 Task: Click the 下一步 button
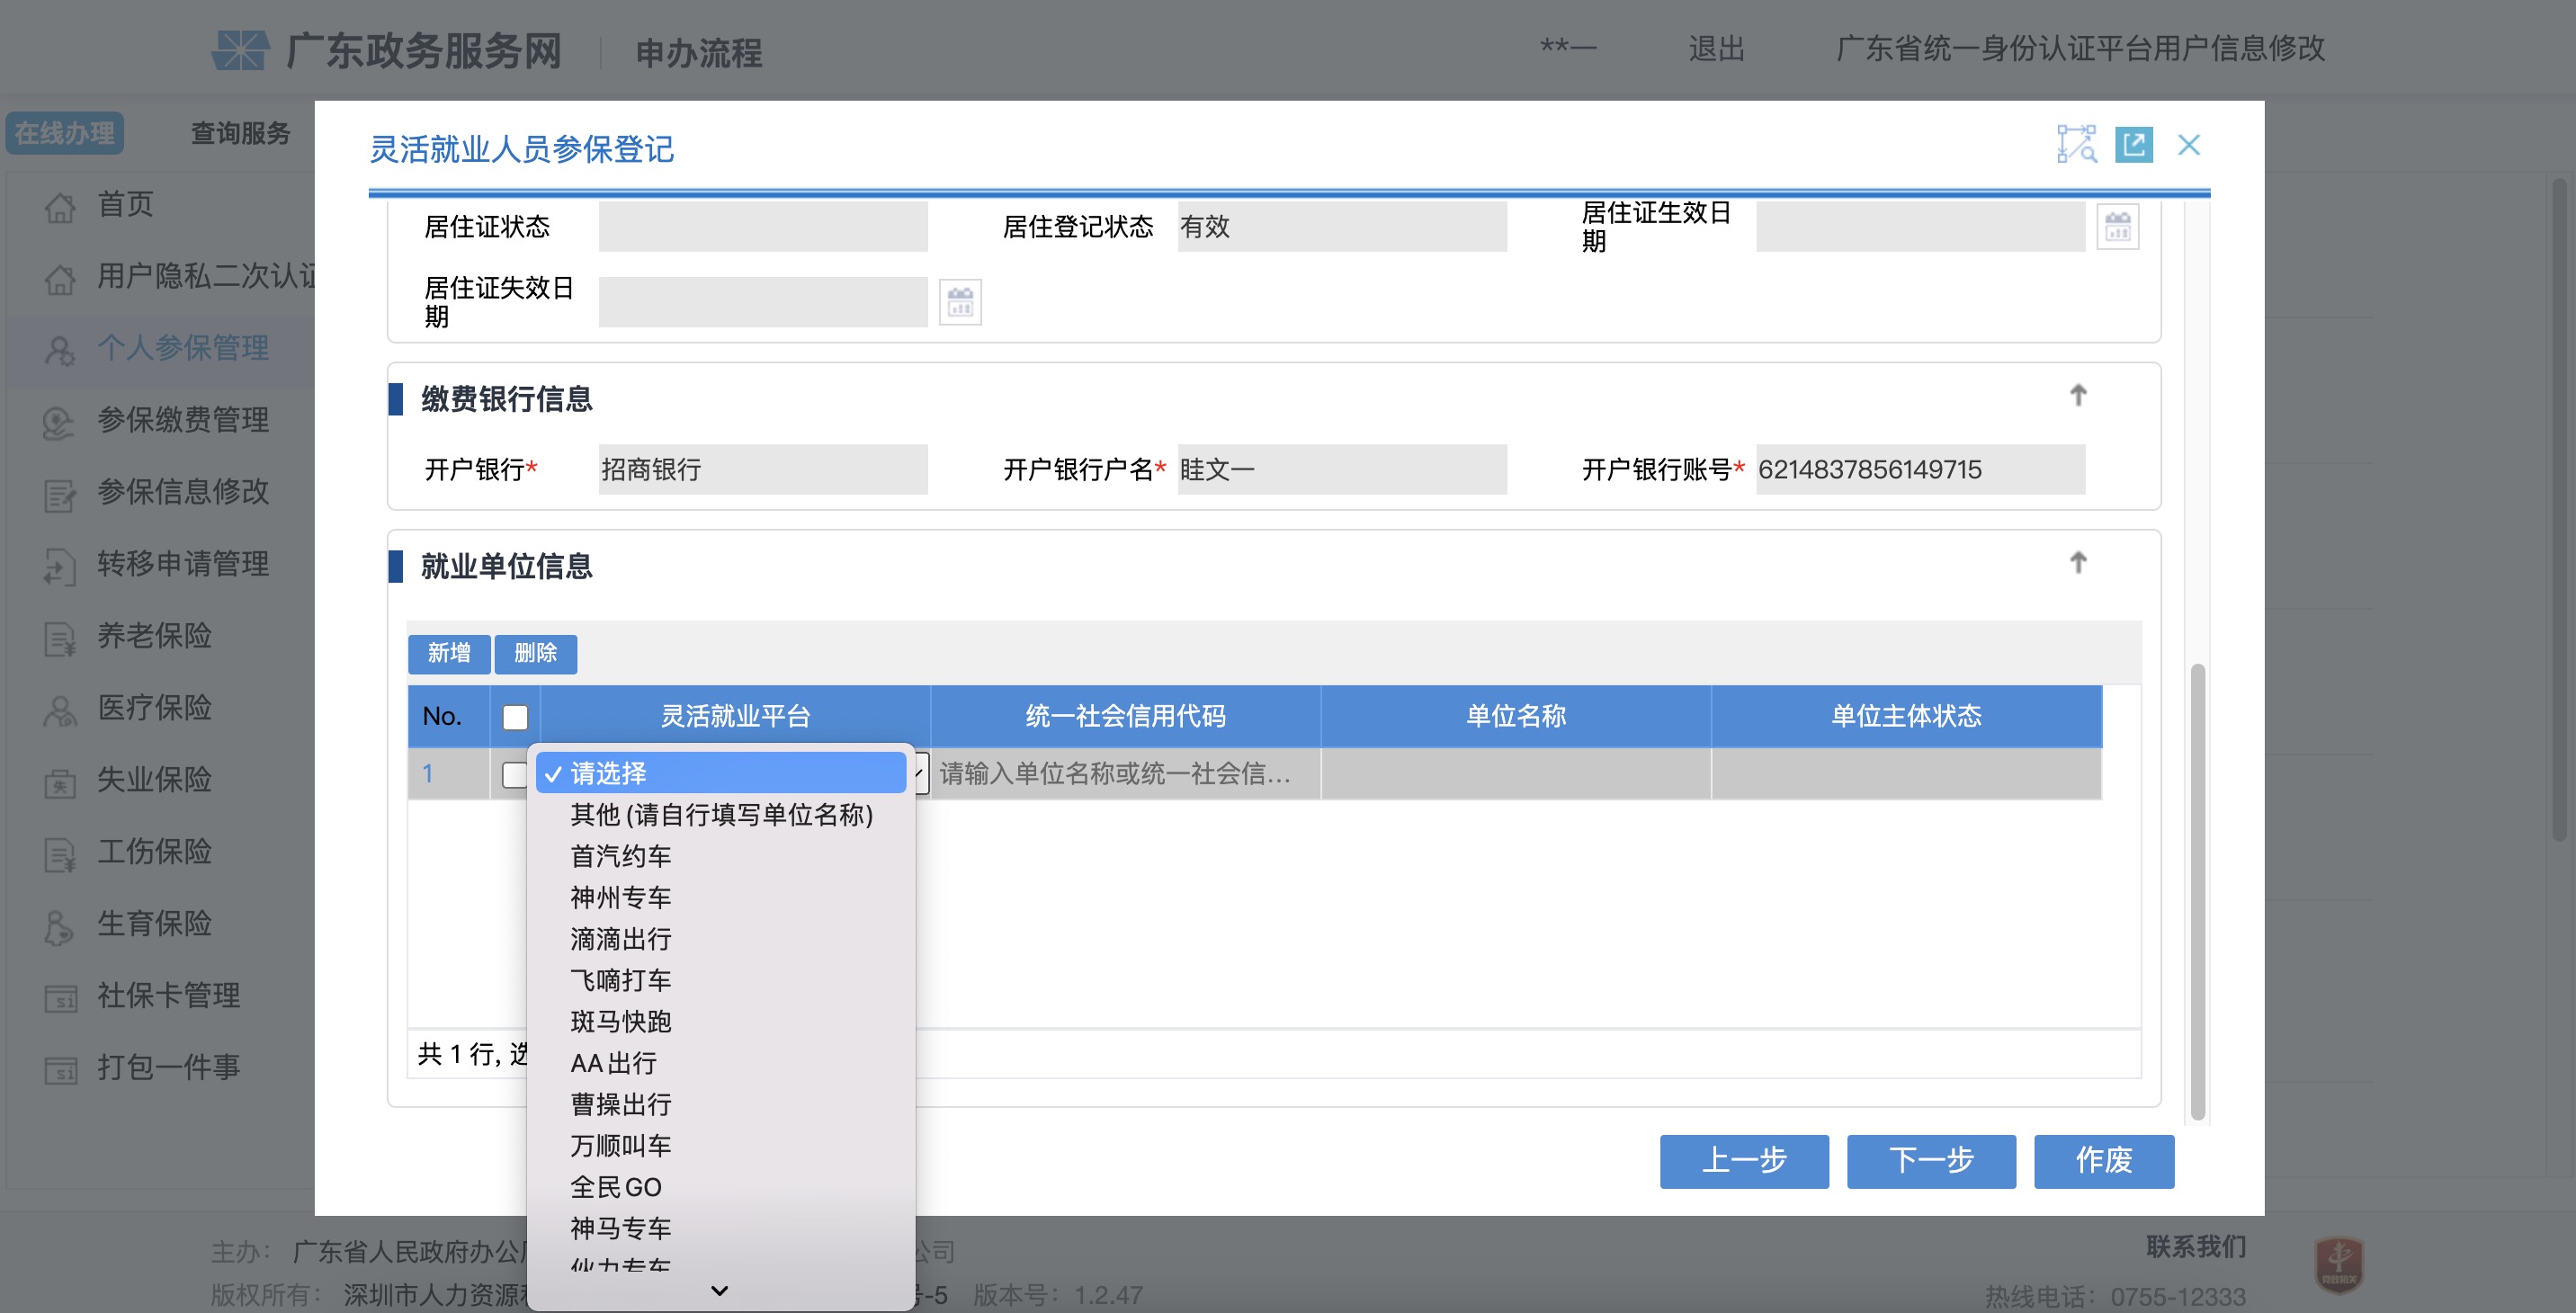[1930, 1161]
